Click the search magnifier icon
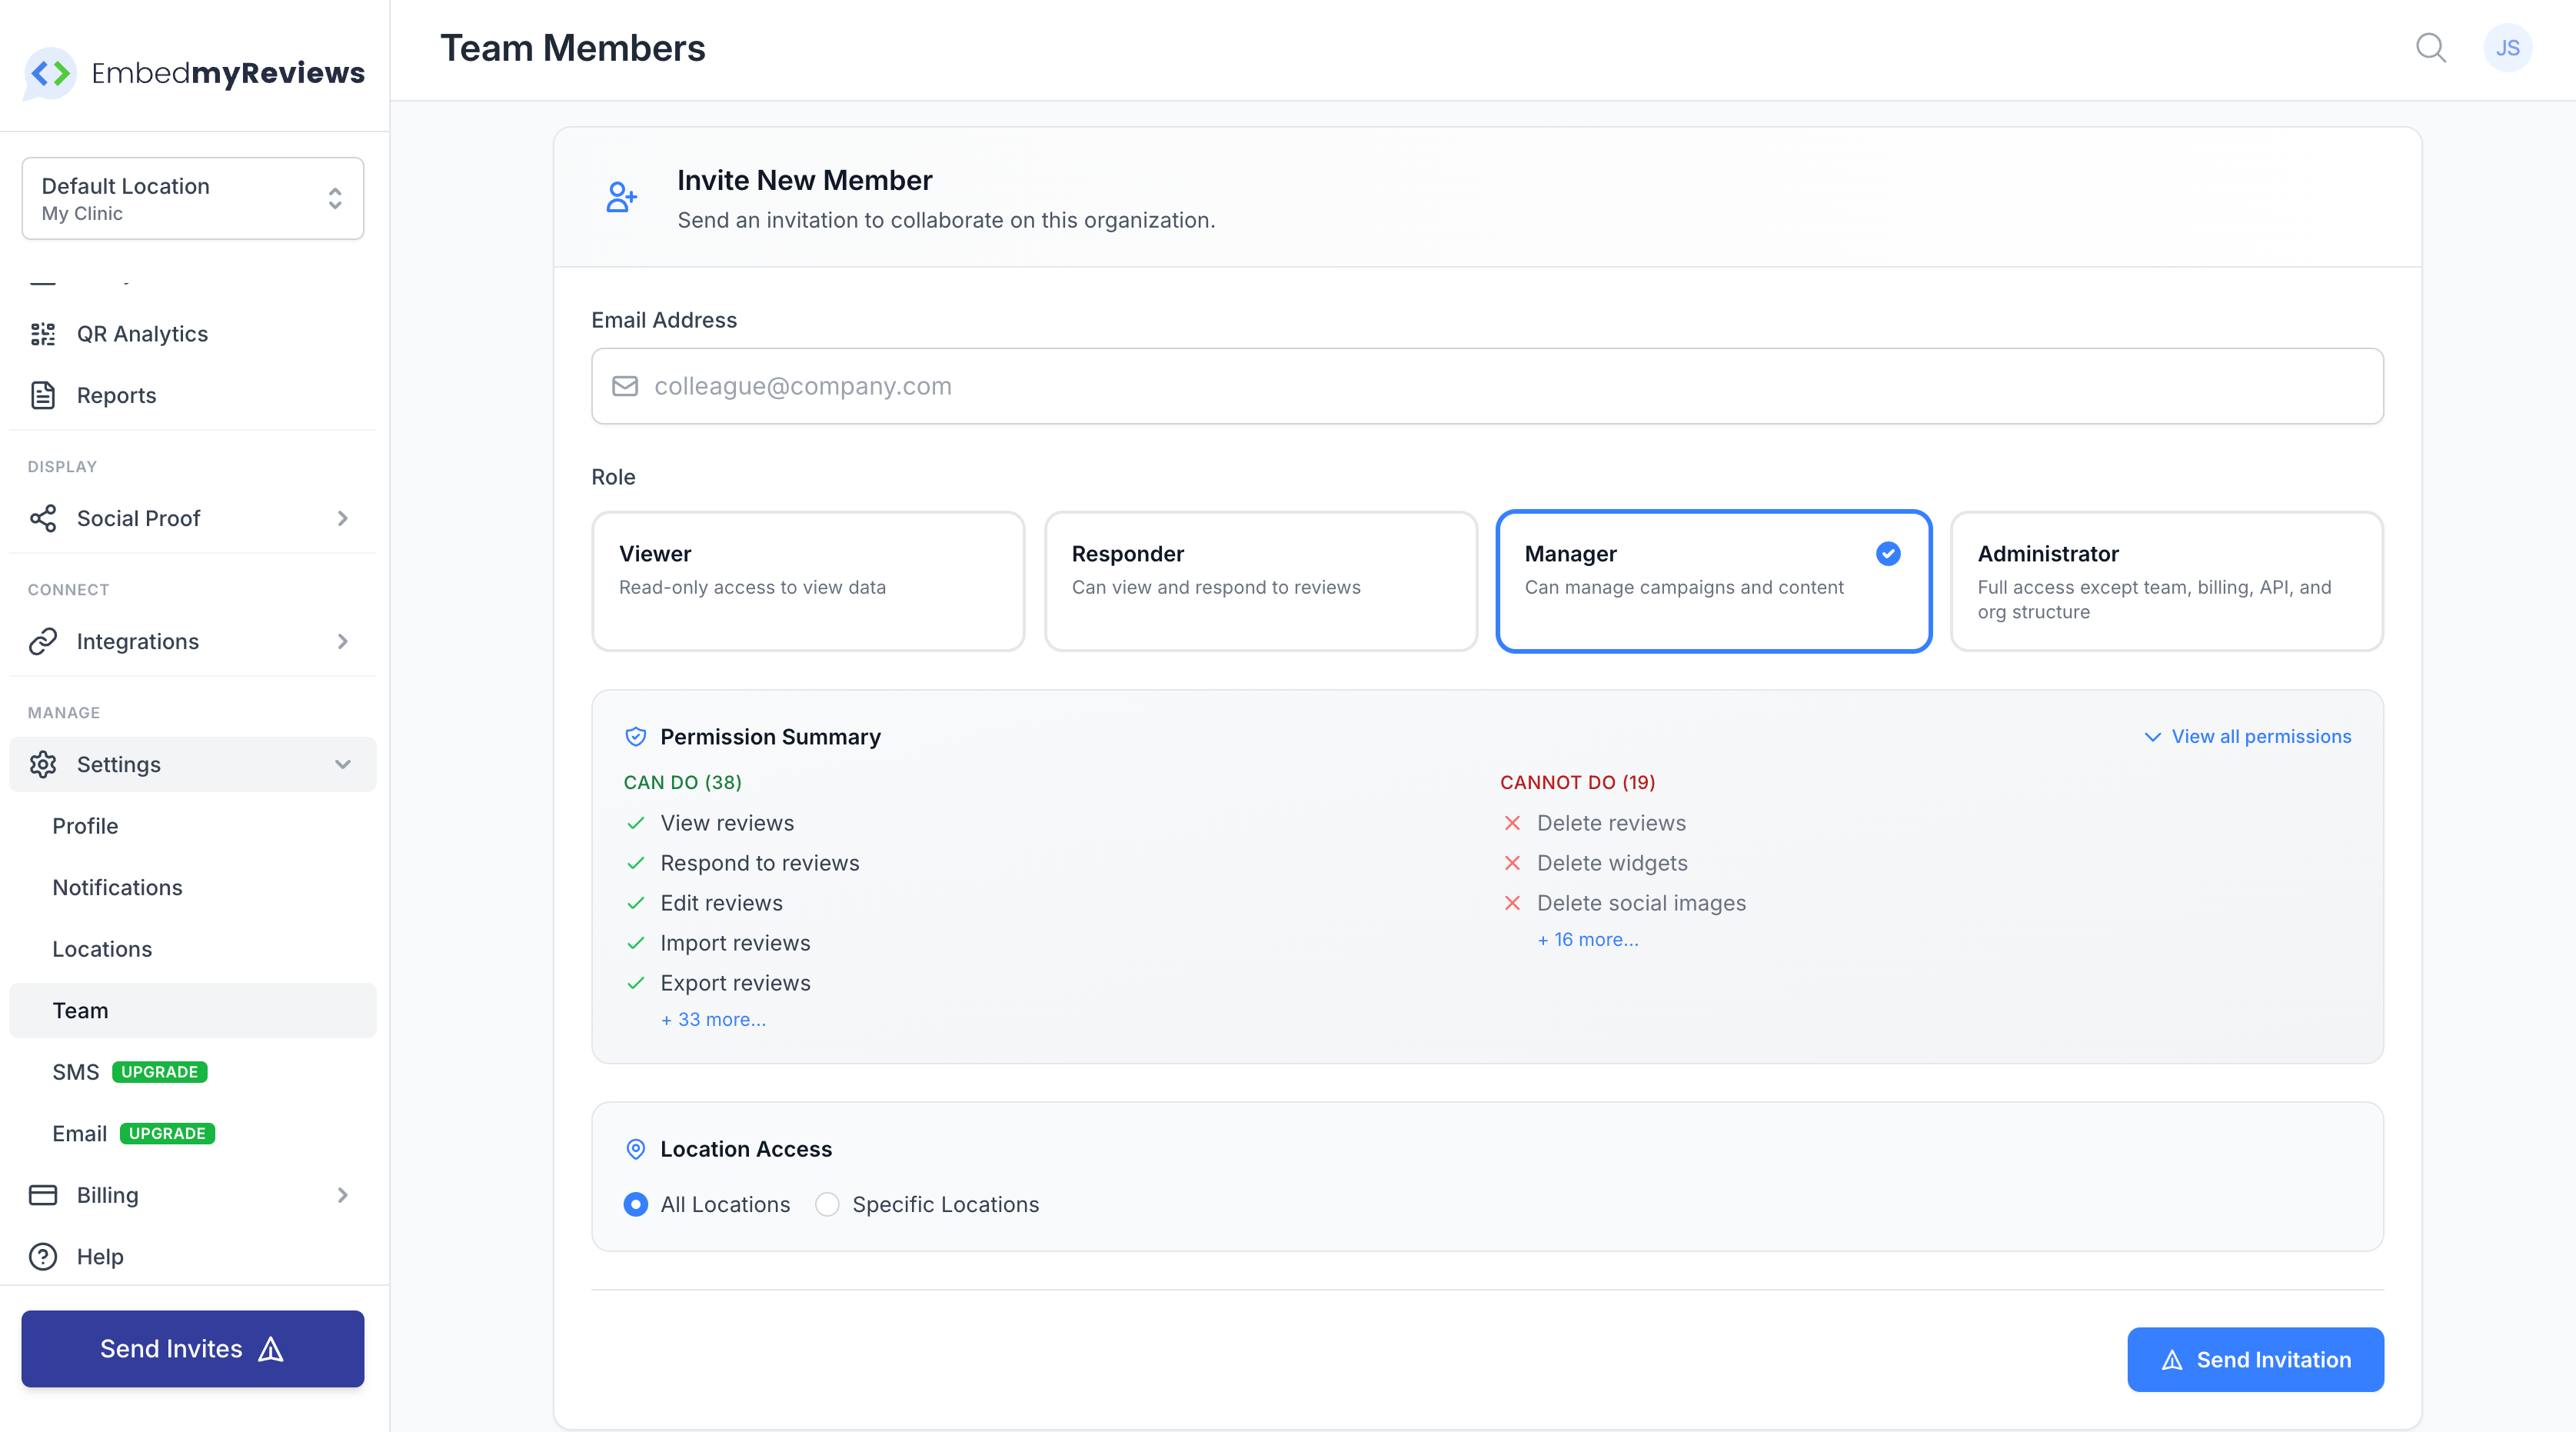 click(x=2430, y=48)
